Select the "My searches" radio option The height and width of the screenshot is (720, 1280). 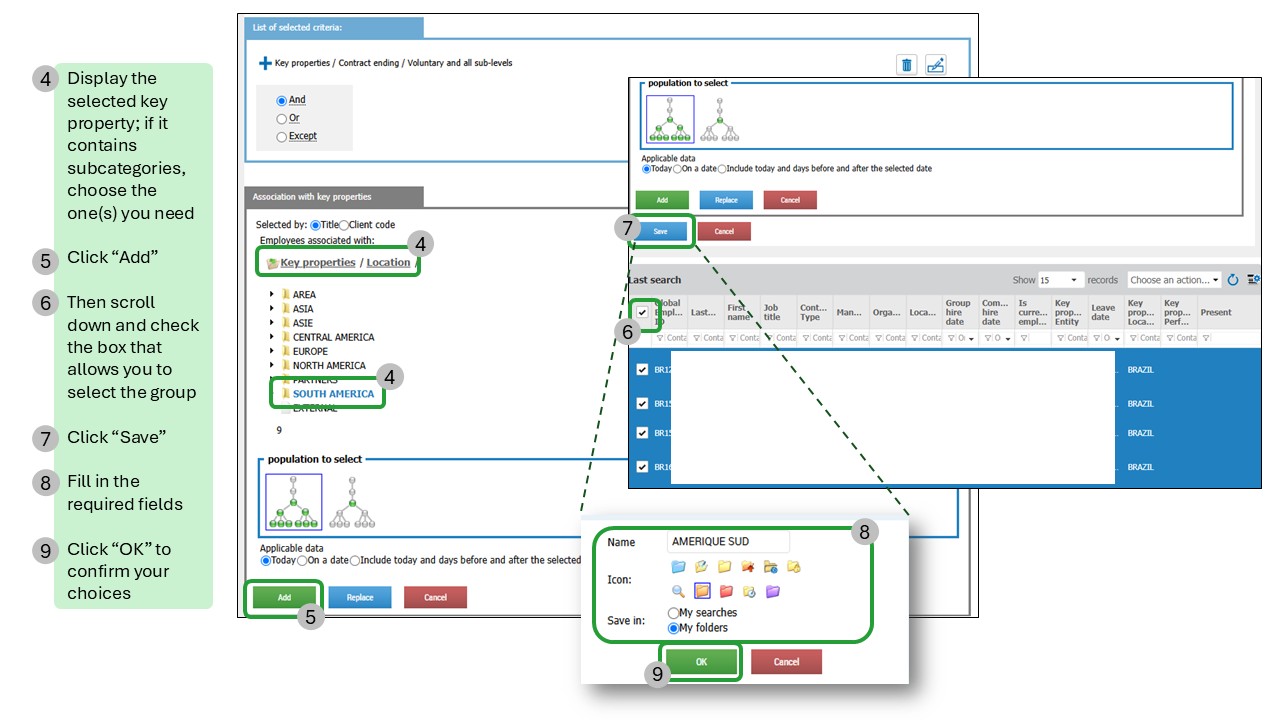coord(673,613)
